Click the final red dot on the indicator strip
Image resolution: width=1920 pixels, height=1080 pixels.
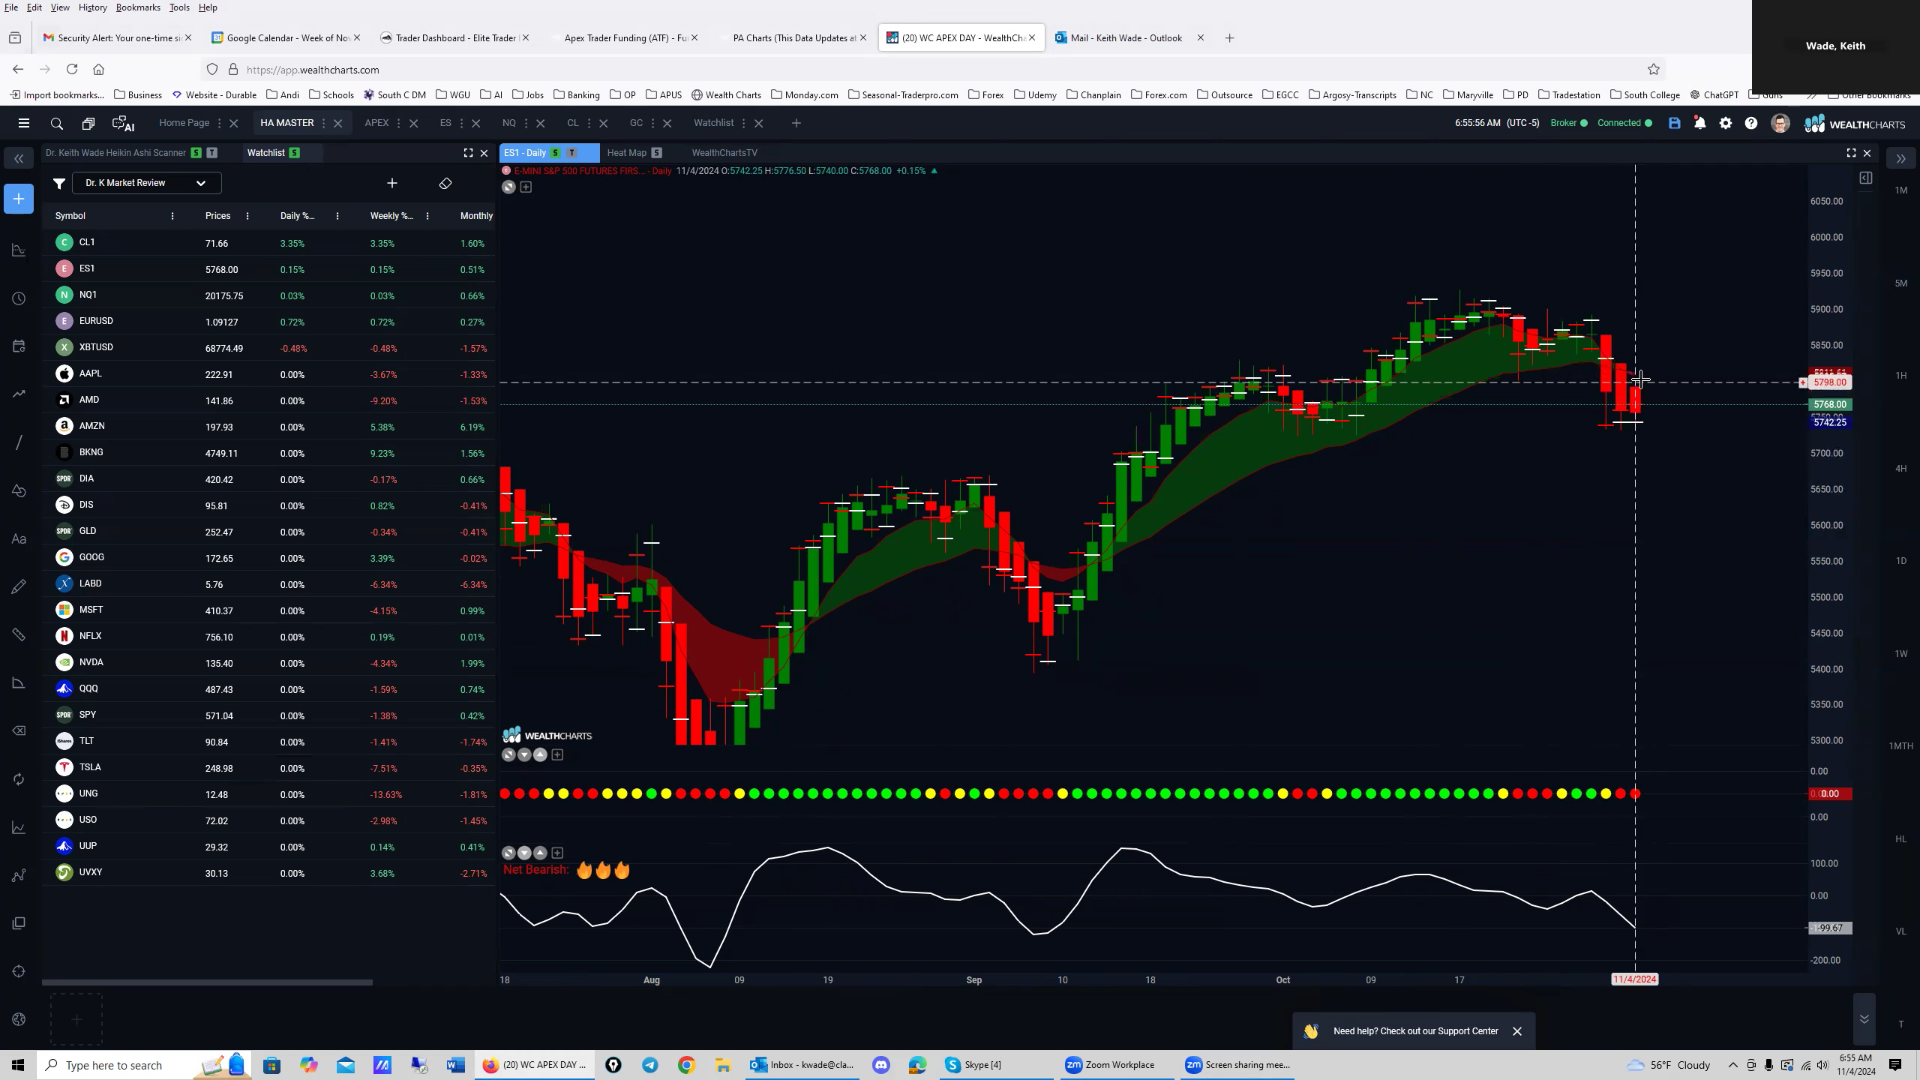(x=1635, y=794)
